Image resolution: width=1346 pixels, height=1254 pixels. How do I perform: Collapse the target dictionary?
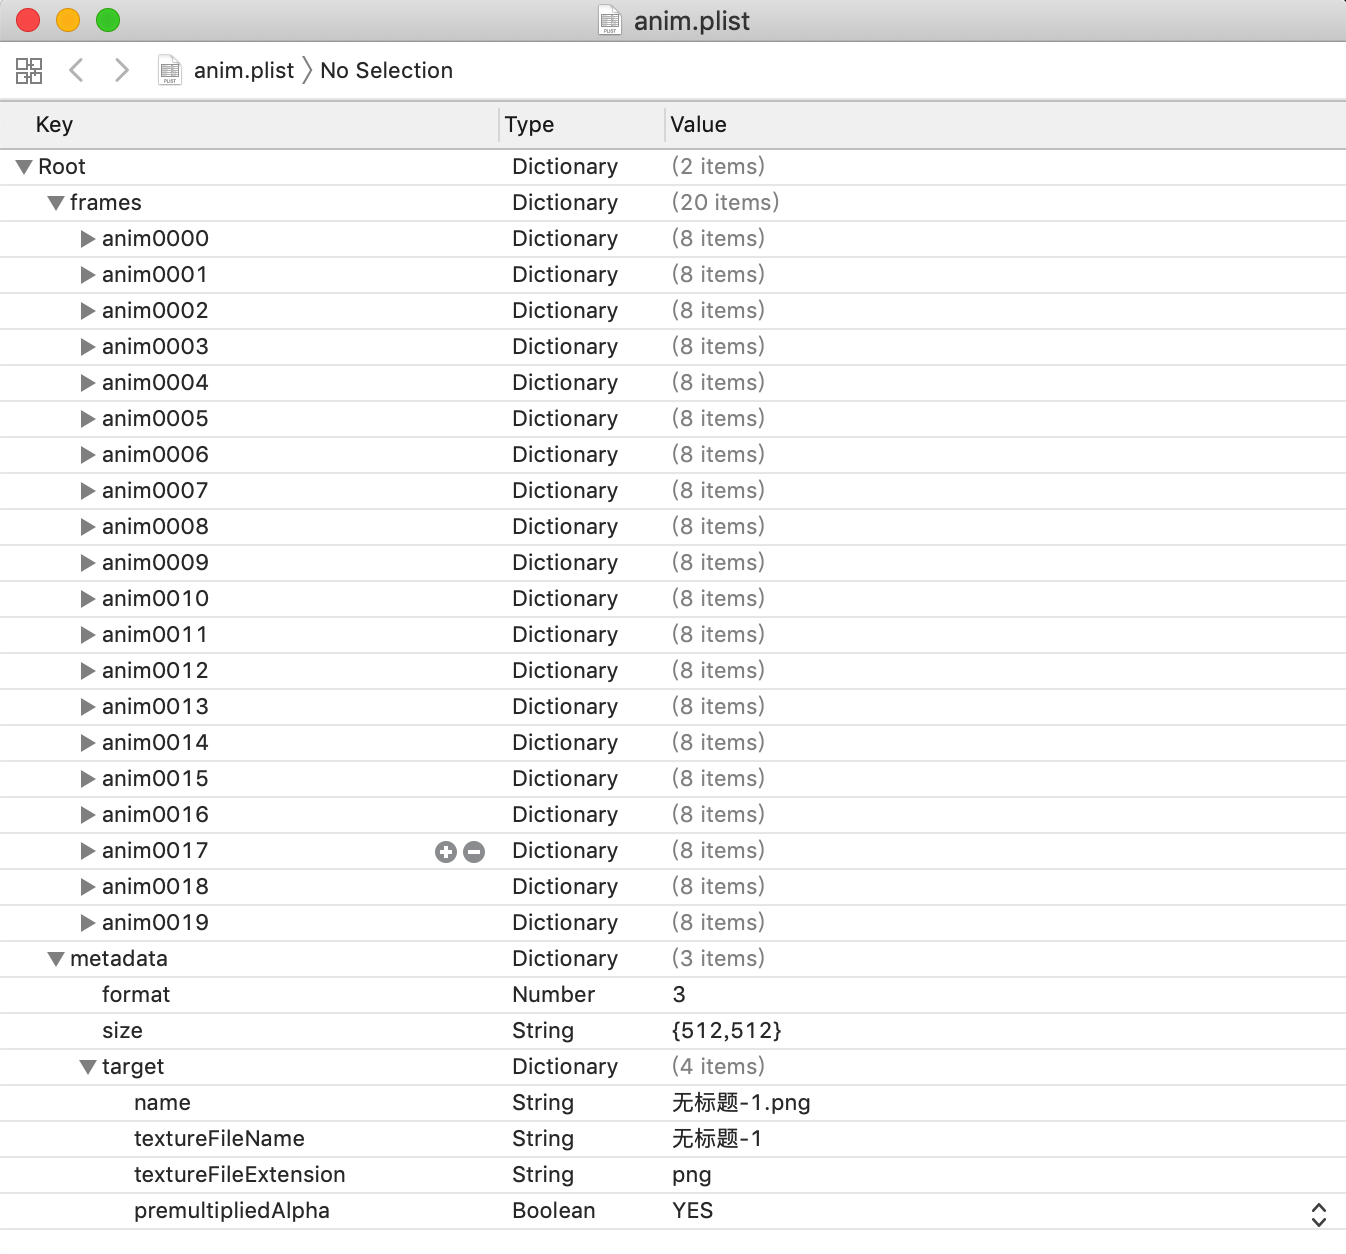pos(88,1067)
